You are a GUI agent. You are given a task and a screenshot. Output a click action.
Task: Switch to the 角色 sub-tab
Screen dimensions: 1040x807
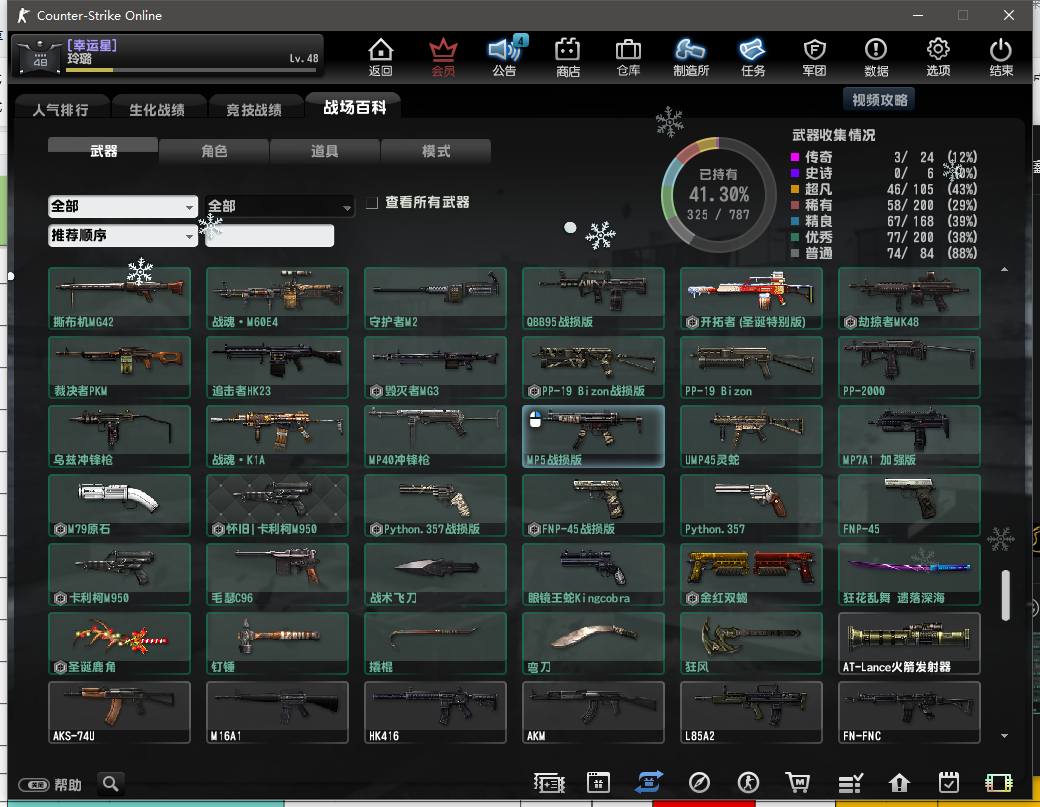pyautogui.click(x=214, y=151)
